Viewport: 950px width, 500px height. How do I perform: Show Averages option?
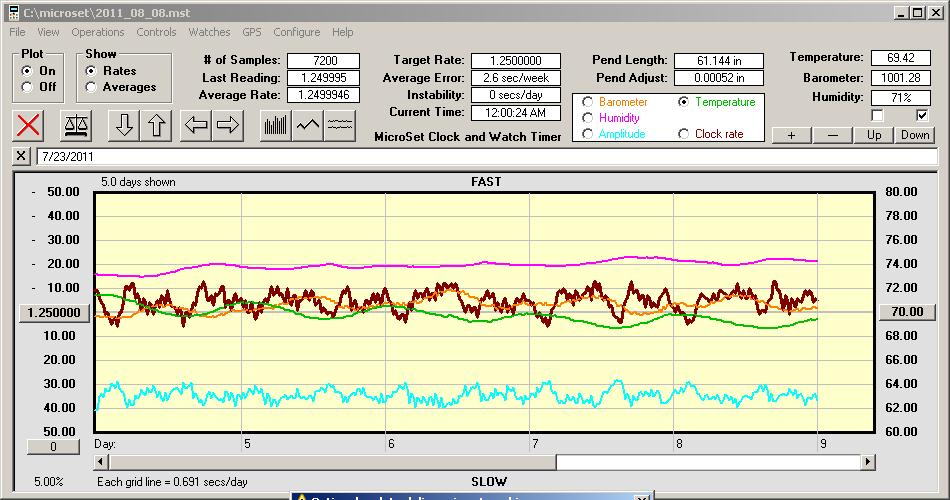(91, 87)
